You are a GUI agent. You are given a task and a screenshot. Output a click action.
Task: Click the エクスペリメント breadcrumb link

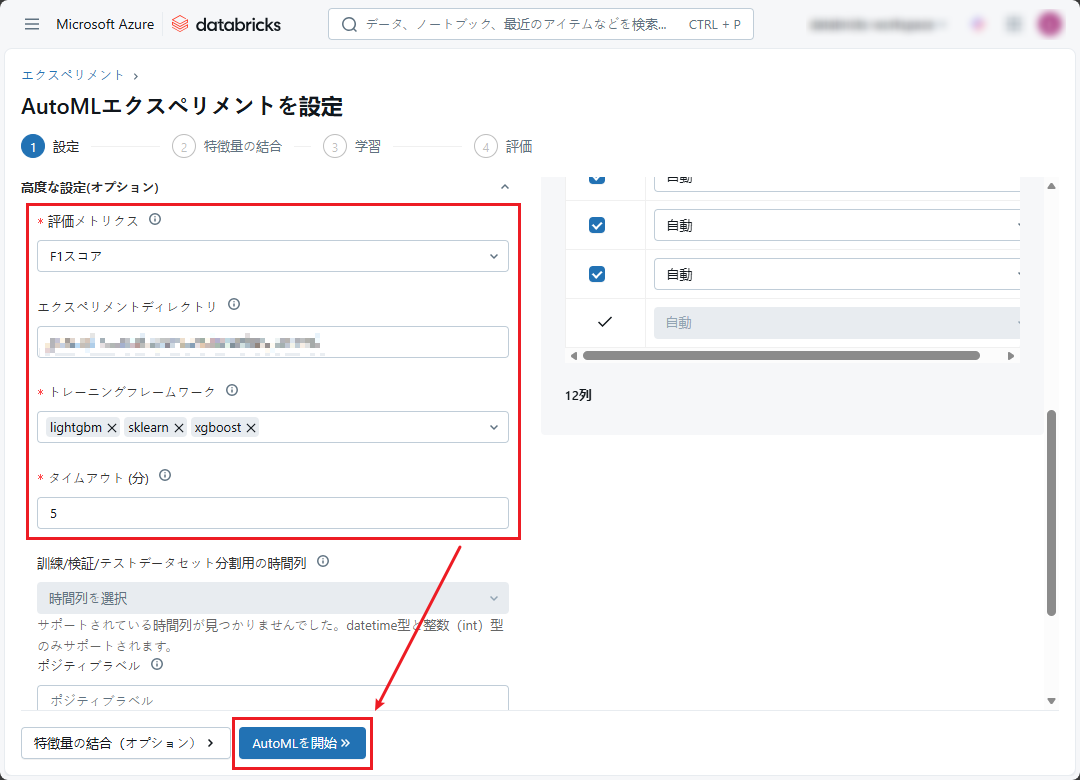point(73,75)
